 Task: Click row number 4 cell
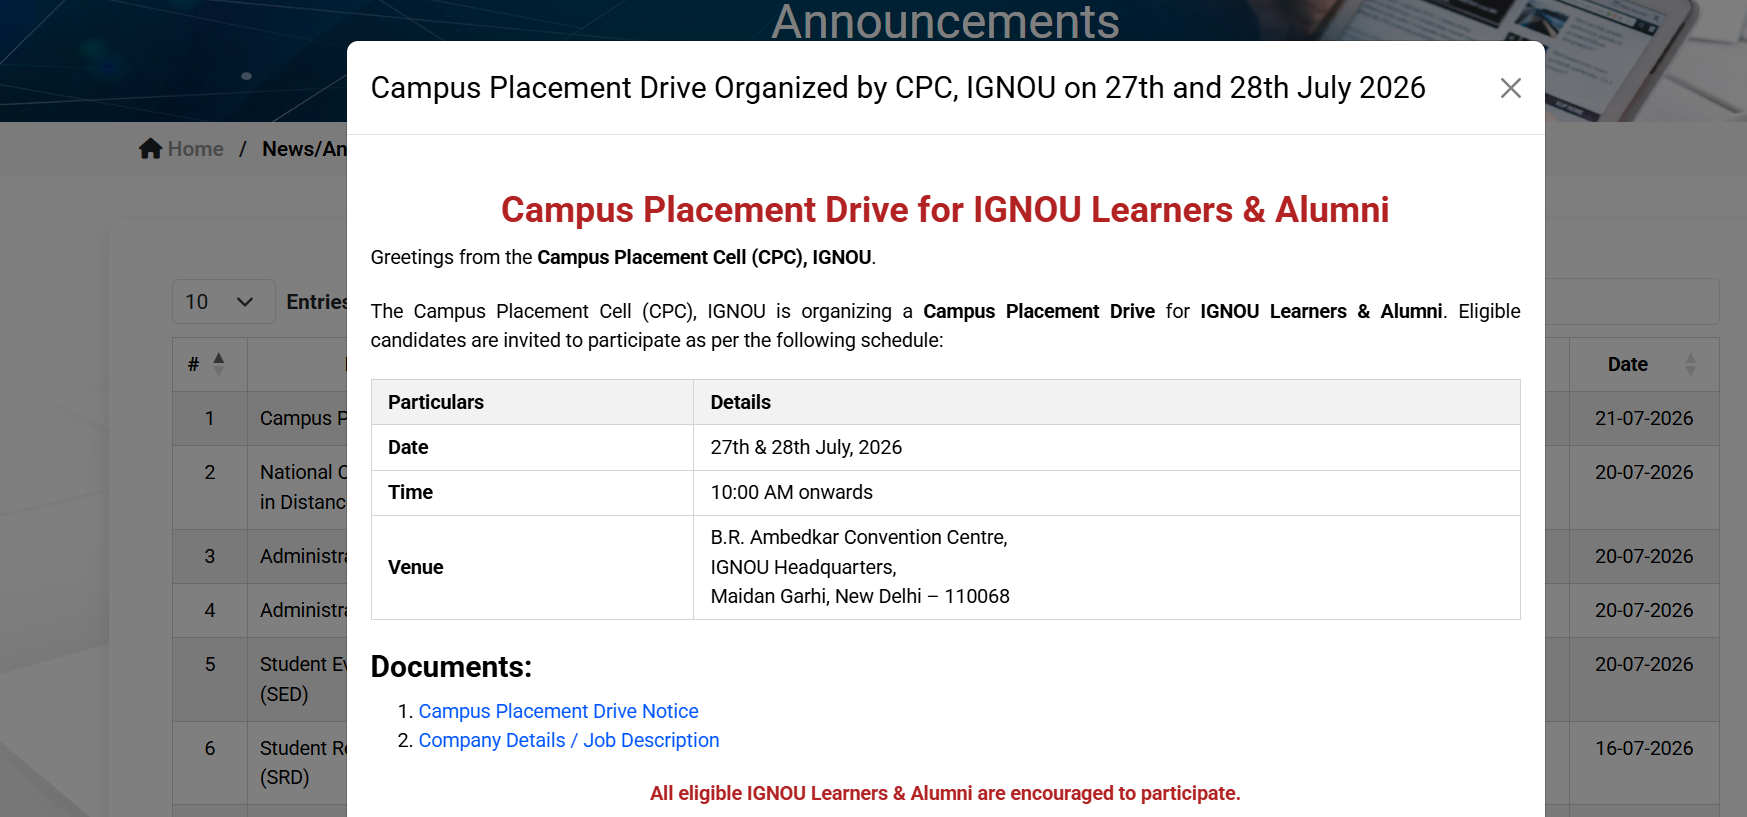tap(210, 610)
